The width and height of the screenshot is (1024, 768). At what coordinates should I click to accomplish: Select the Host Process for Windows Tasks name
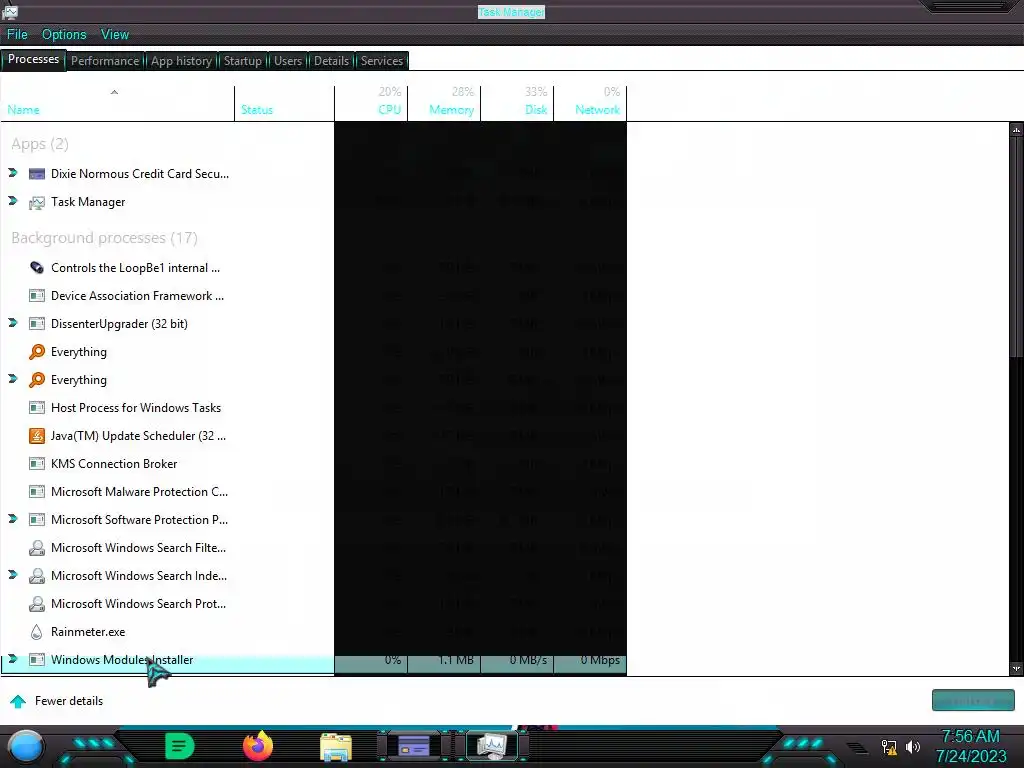136,408
